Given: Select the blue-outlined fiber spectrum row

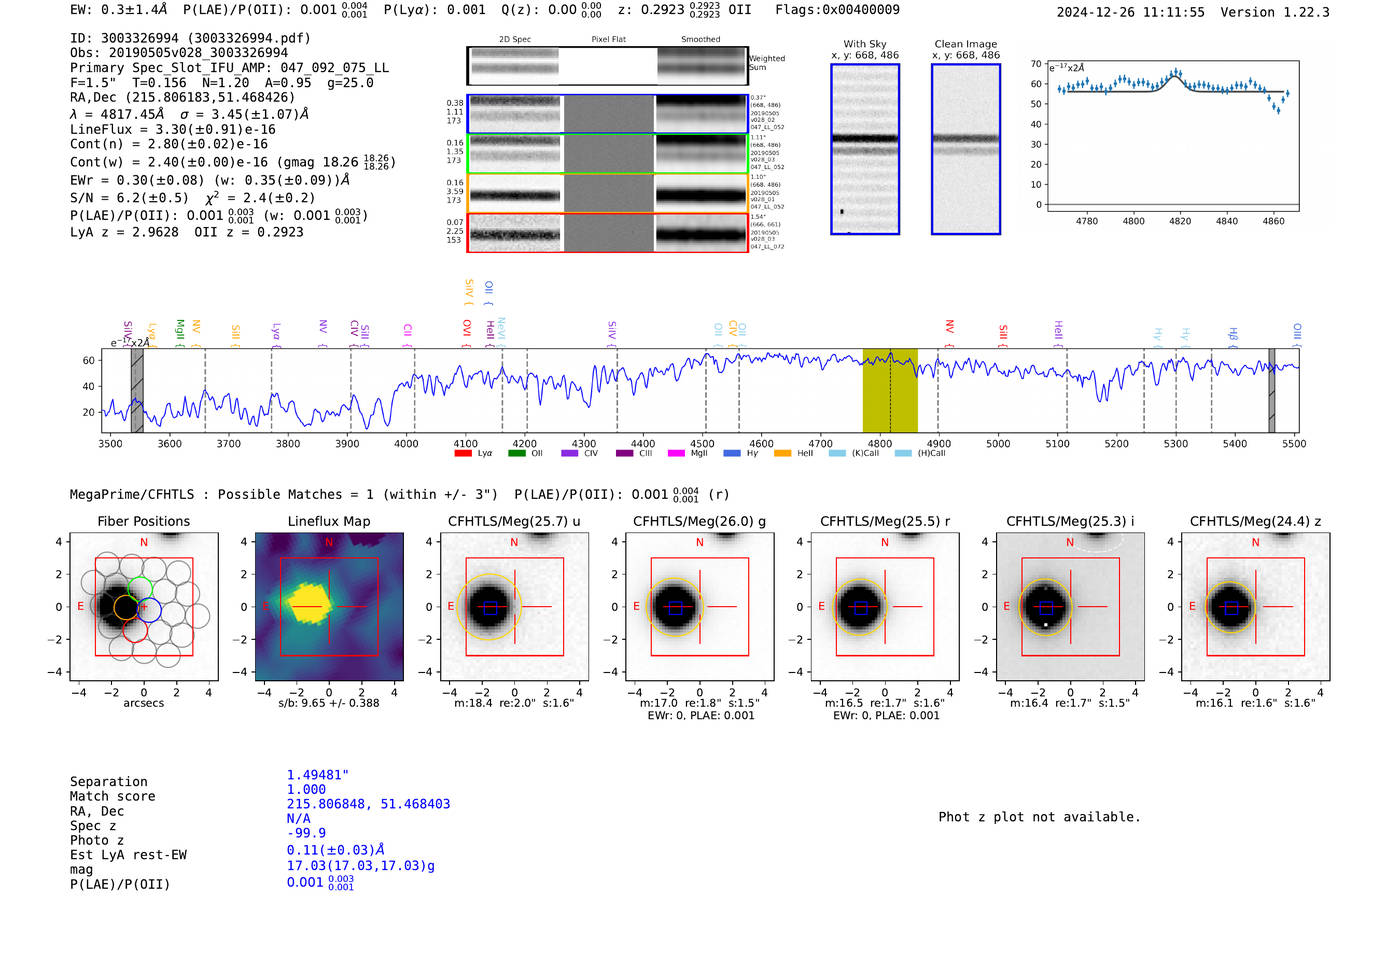Looking at the screenshot, I should (x=608, y=114).
